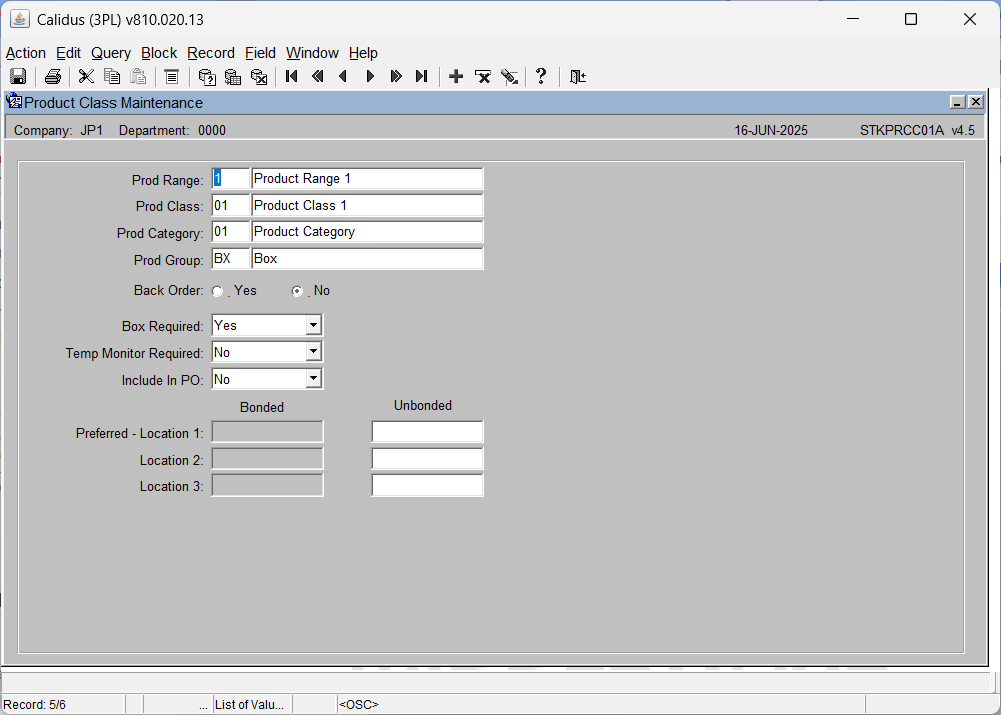Open the Block menu
The height and width of the screenshot is (715, 1001).
[x=159, y=53]
